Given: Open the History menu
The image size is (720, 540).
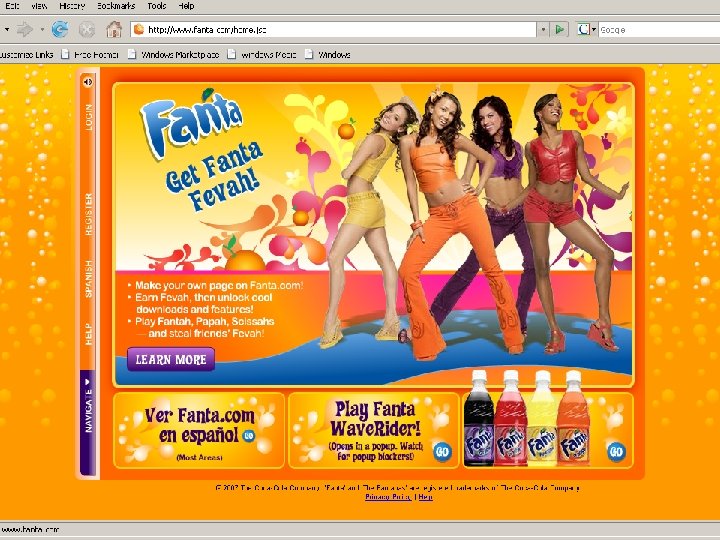Looking at the screenshot, I should tap(72, 6).
